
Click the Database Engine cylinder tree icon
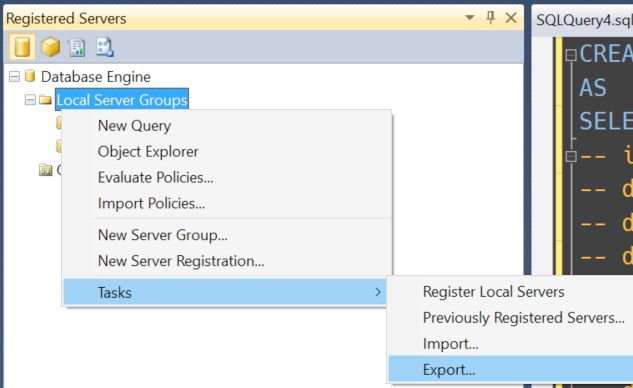(x=30, y=76)
